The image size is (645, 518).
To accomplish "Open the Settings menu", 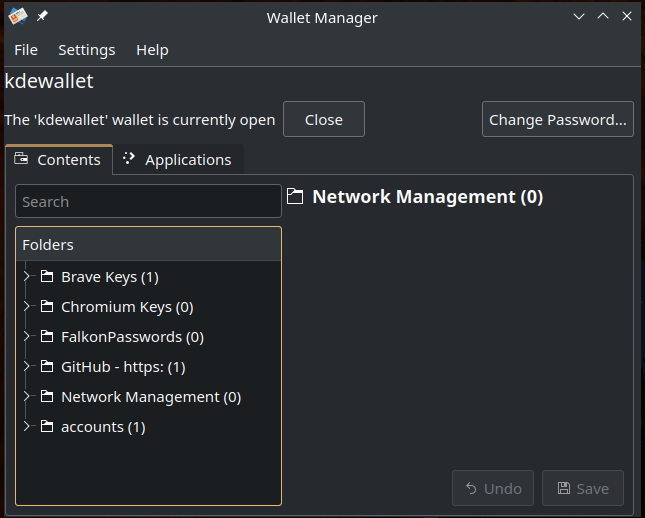I will (x=87, y=50).
